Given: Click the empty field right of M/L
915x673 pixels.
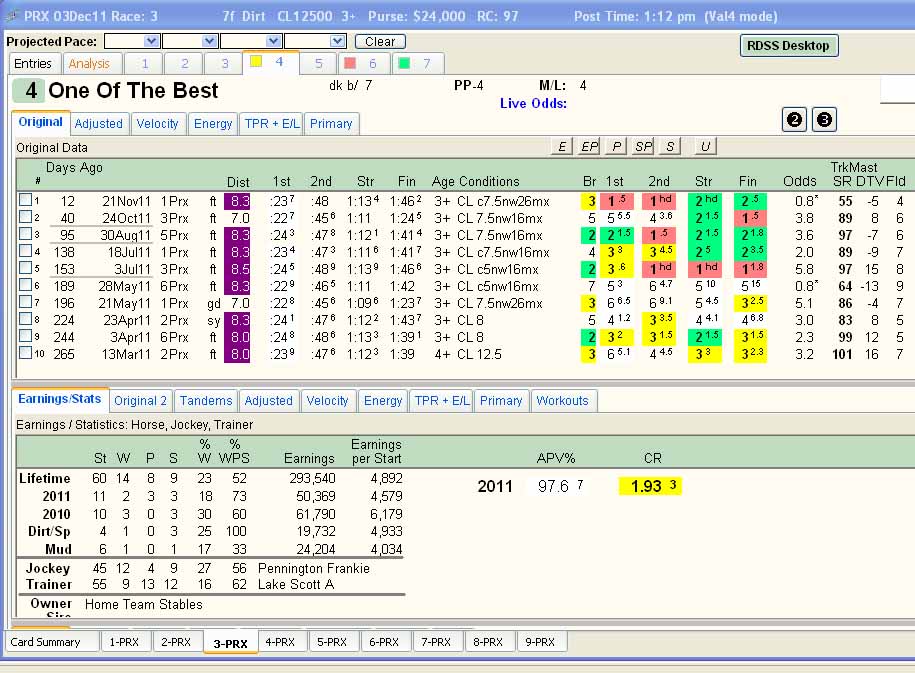Looking at the screenshot, I should 897,90.
